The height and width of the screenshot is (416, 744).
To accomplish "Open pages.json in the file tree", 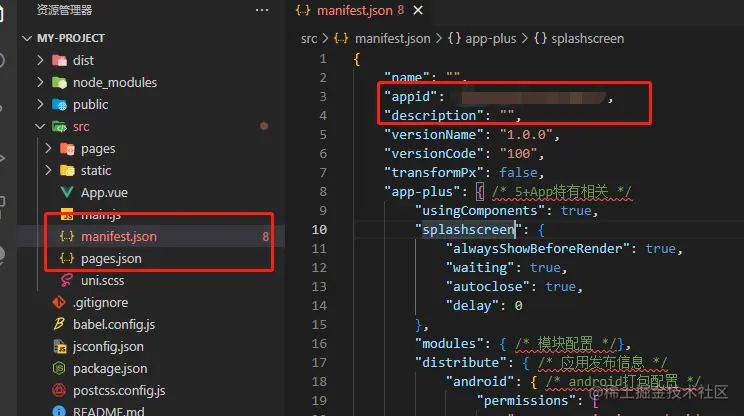I will (111, 259).
